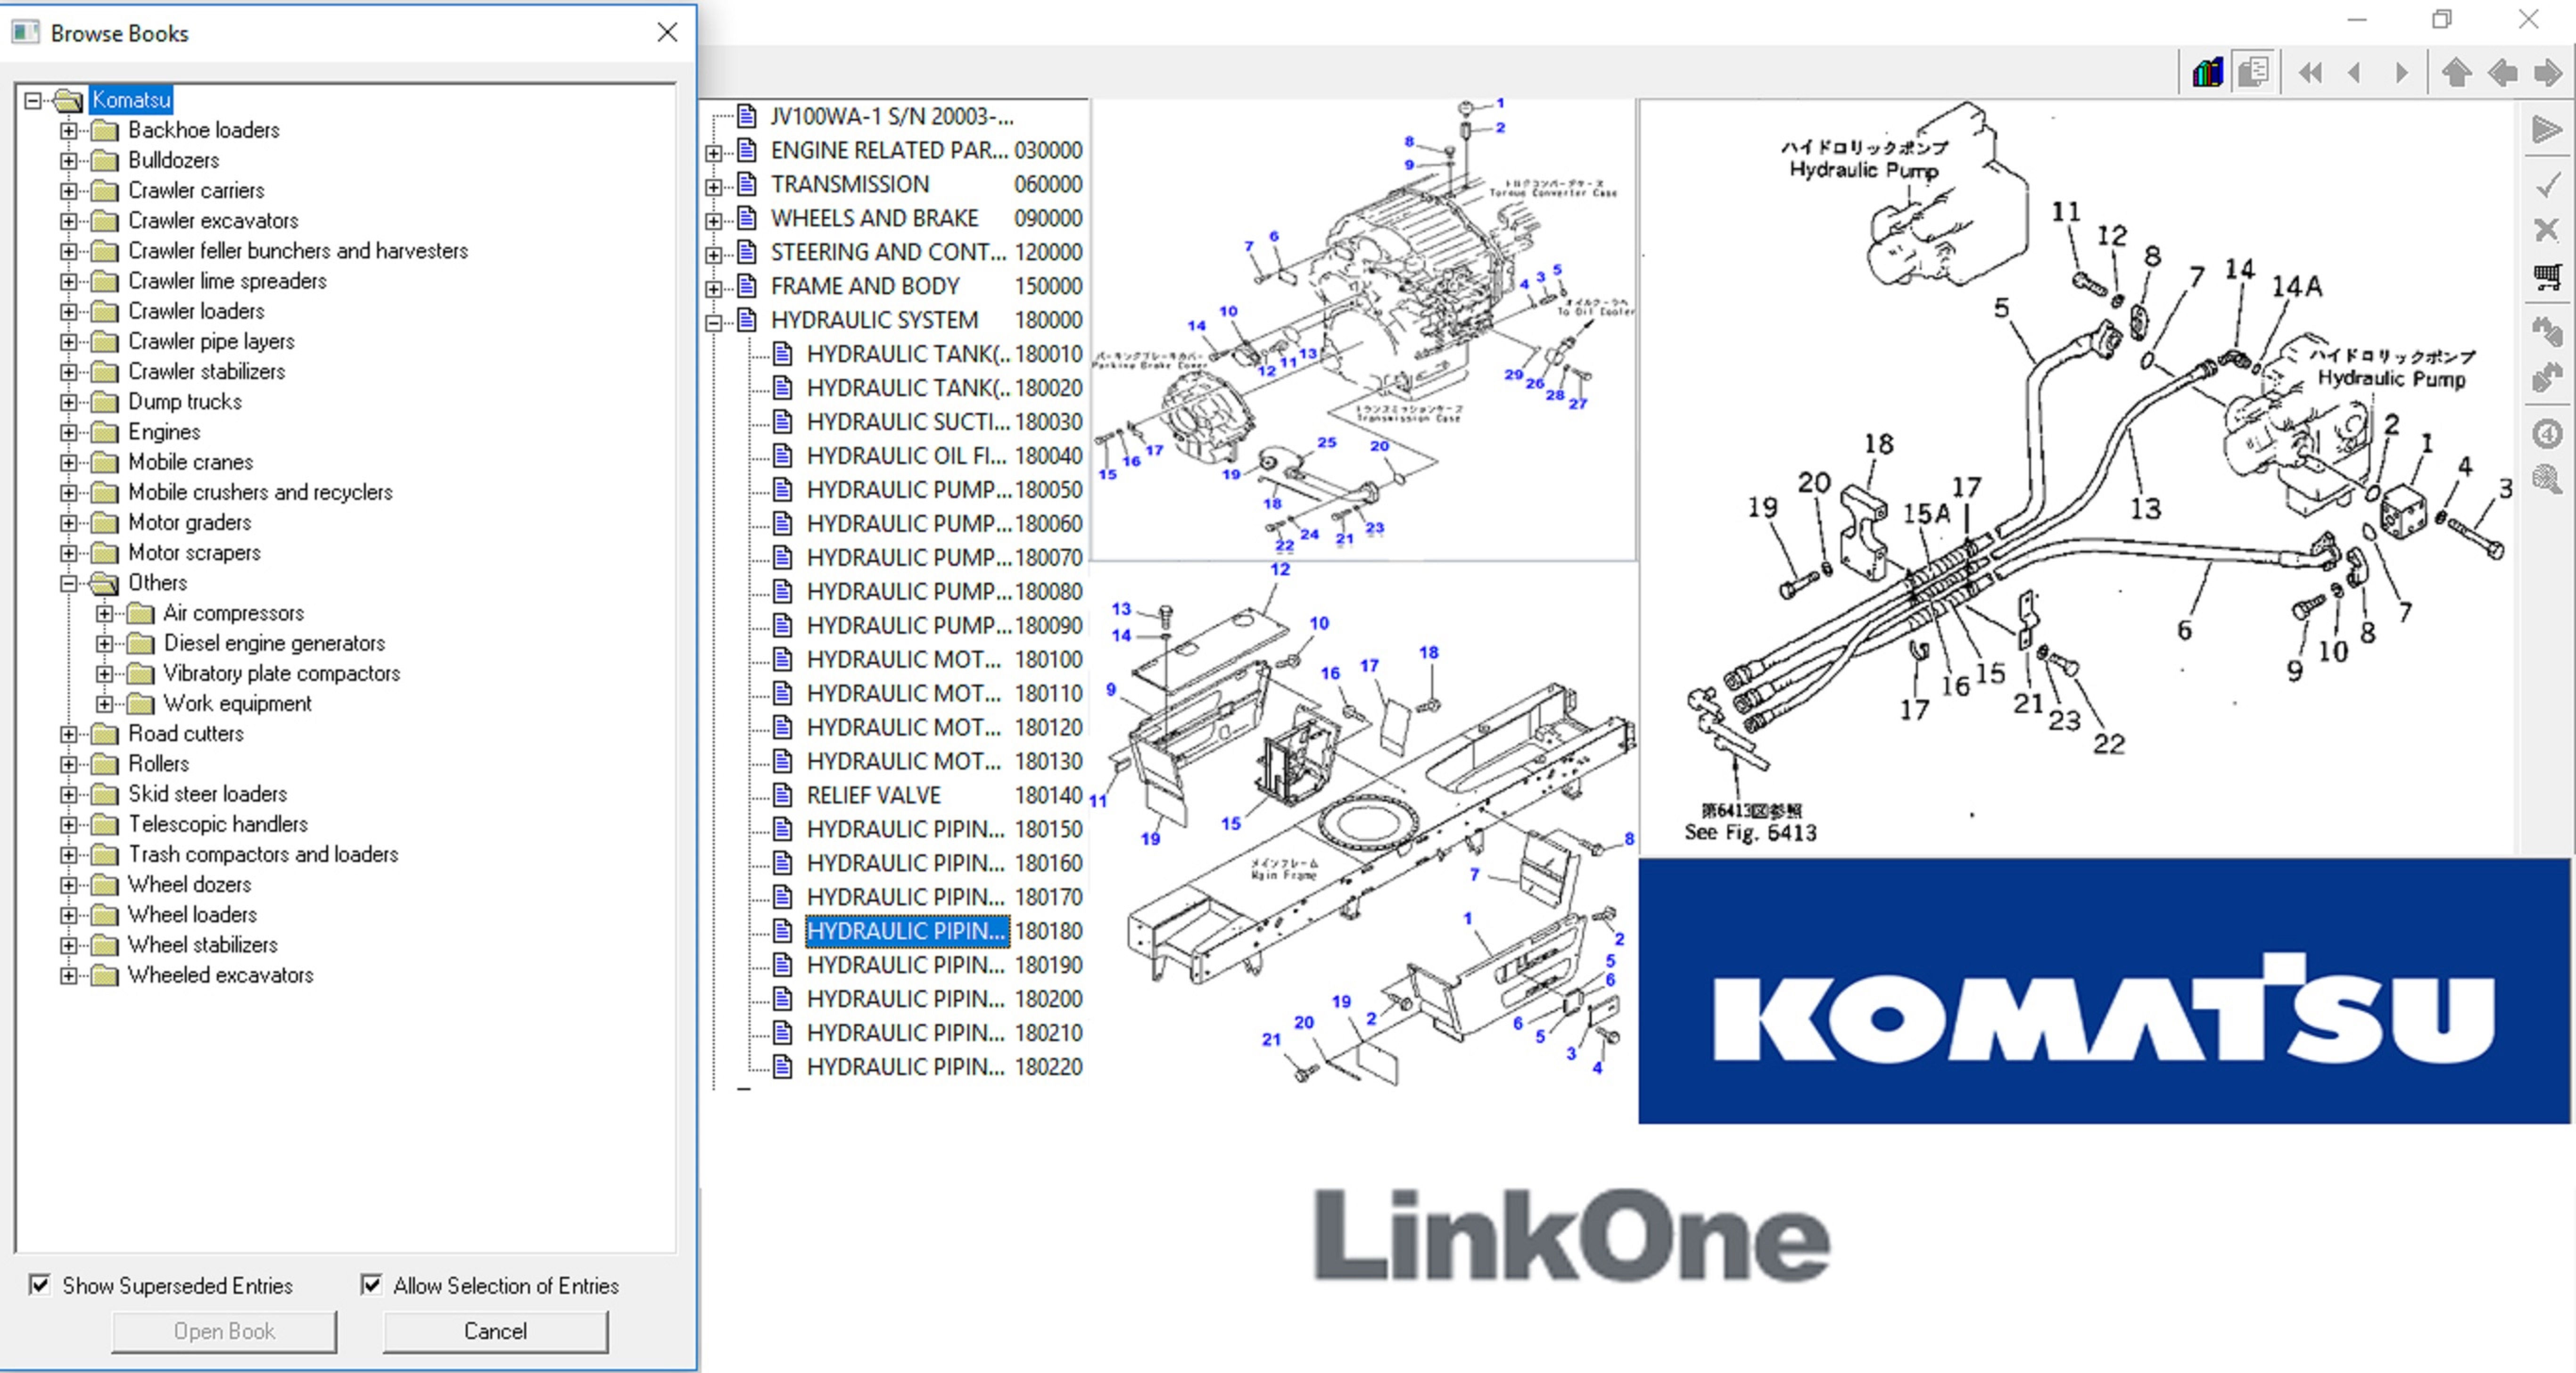The width and height of the screenshot is (2576, 1373).
Task: Click the main frame diagram thumbnail
Action: pyautogui.click(x=1364, y=826)
